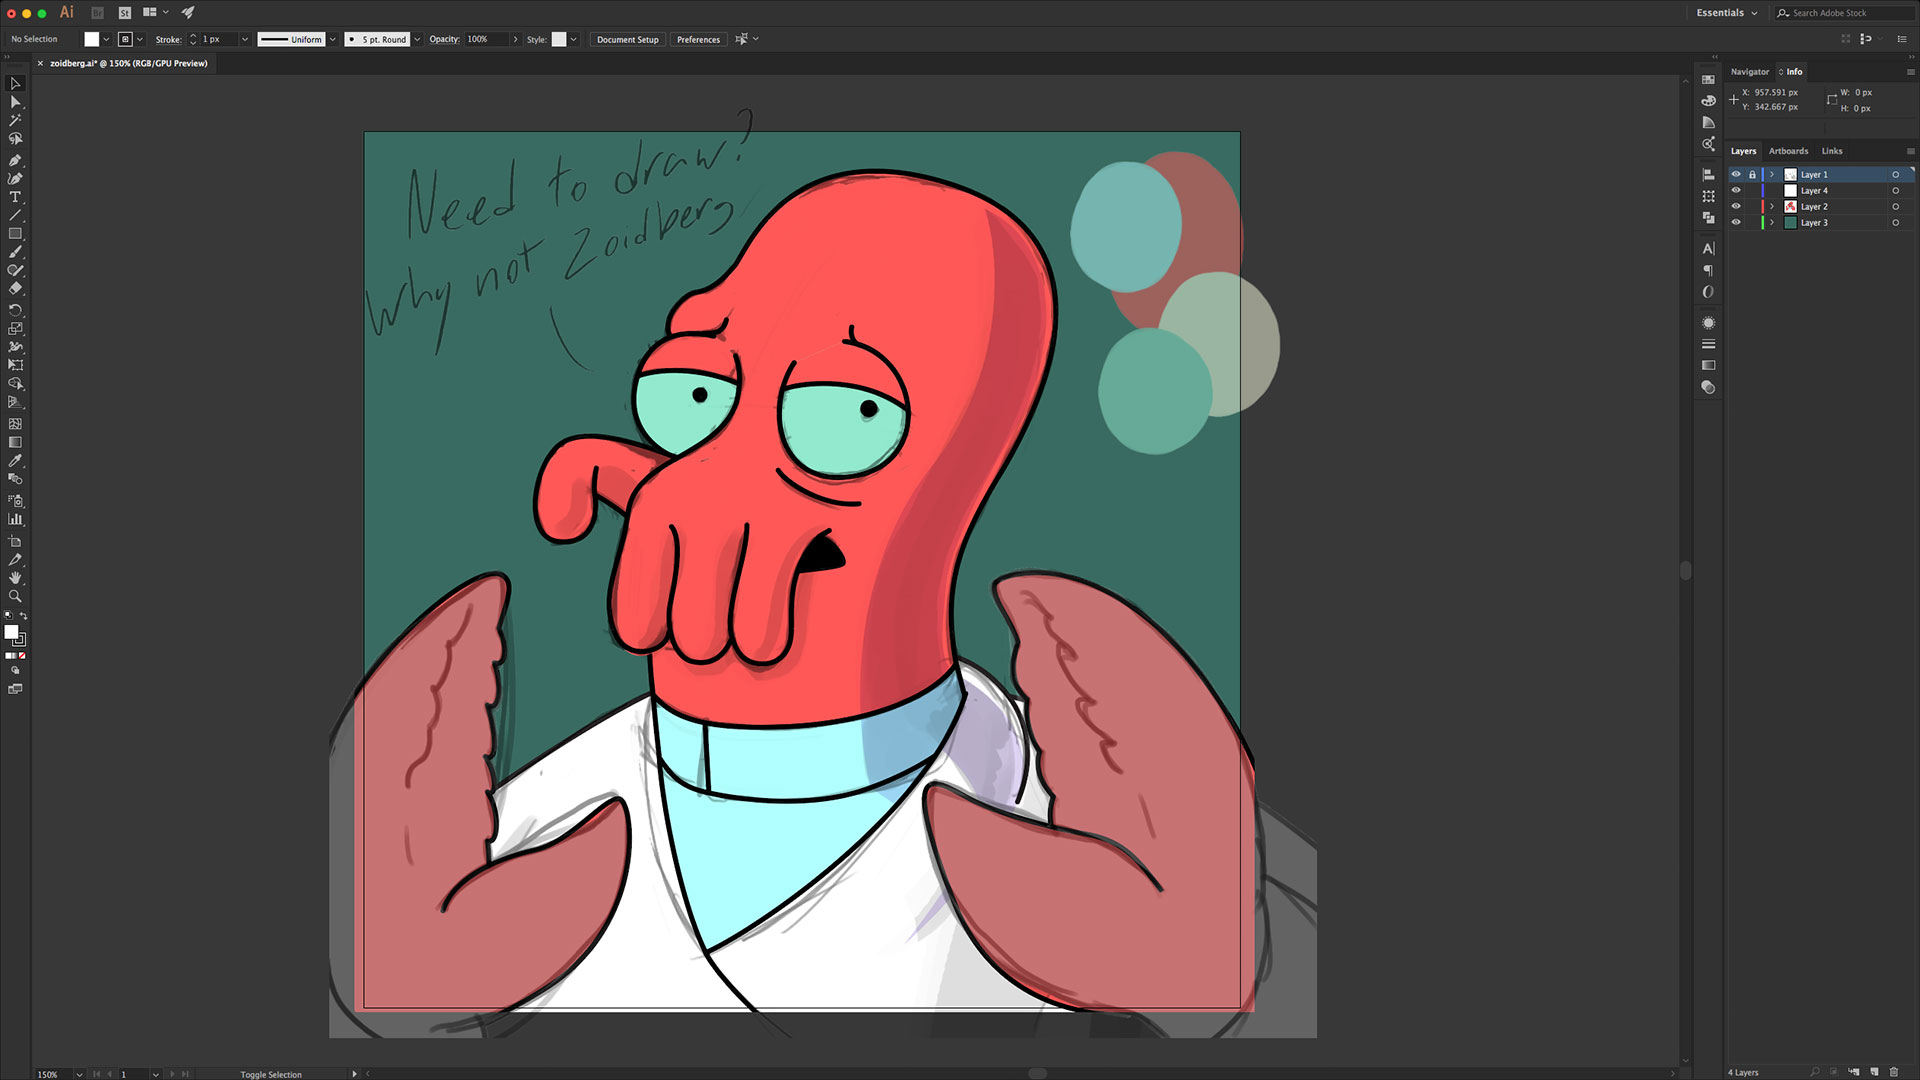Screen dimensions: 1920x1080
Task: Hide Layer 2 with eye icon
Action: tap(1736, 207)
